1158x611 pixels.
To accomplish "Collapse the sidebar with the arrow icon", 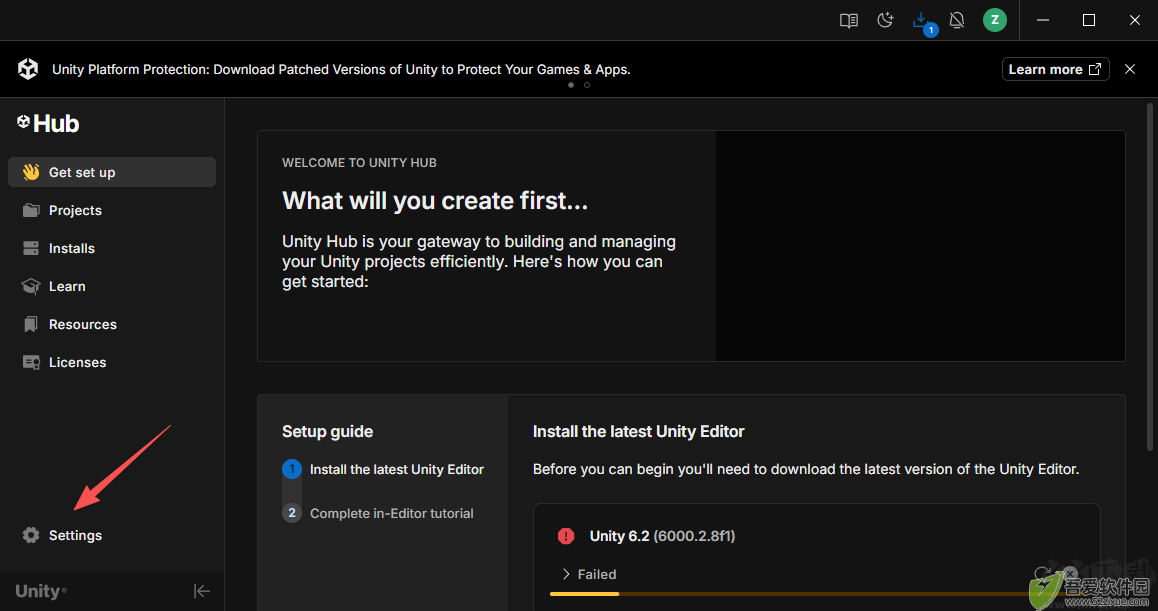I will coord(202,591).
